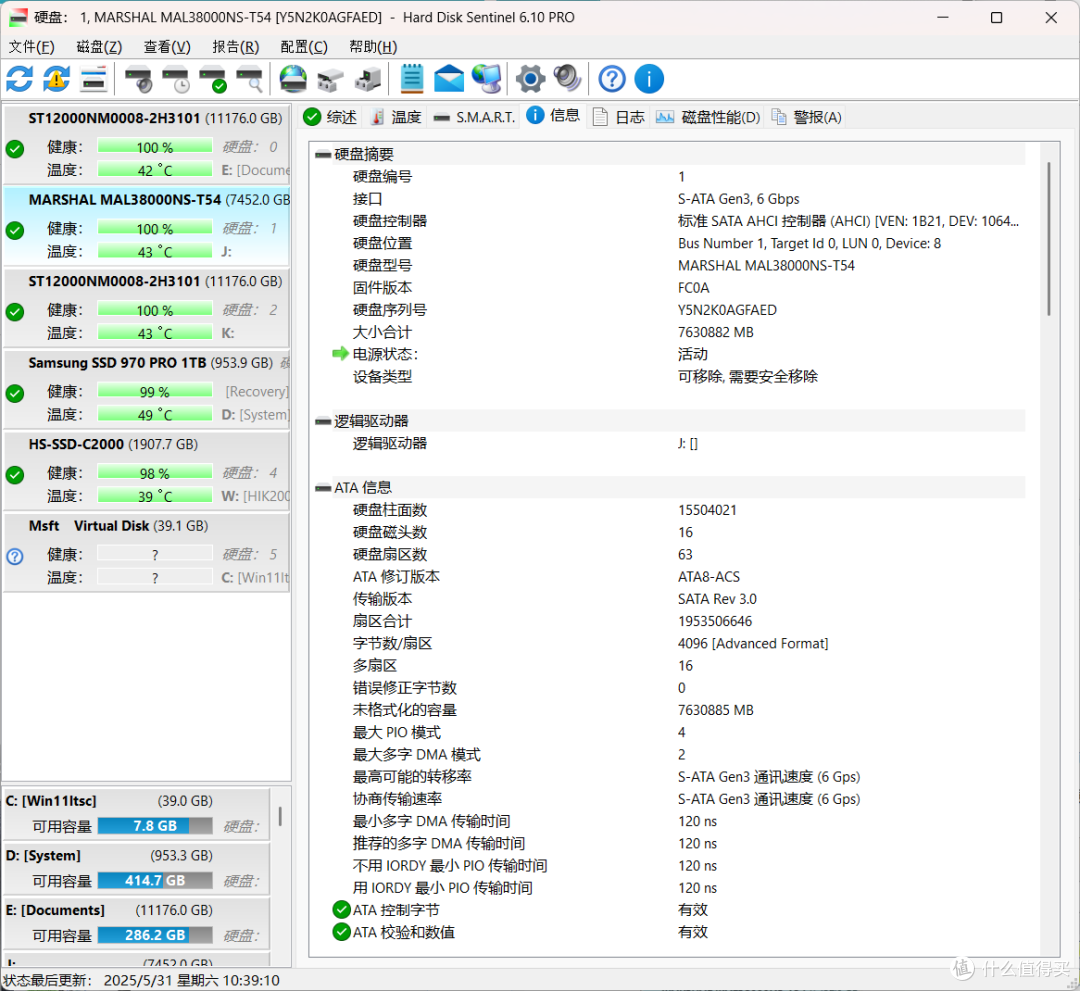Viewport: 1080px width, 991px height.
Task: Open the blue notepad report icon
Action: [412, 79]
